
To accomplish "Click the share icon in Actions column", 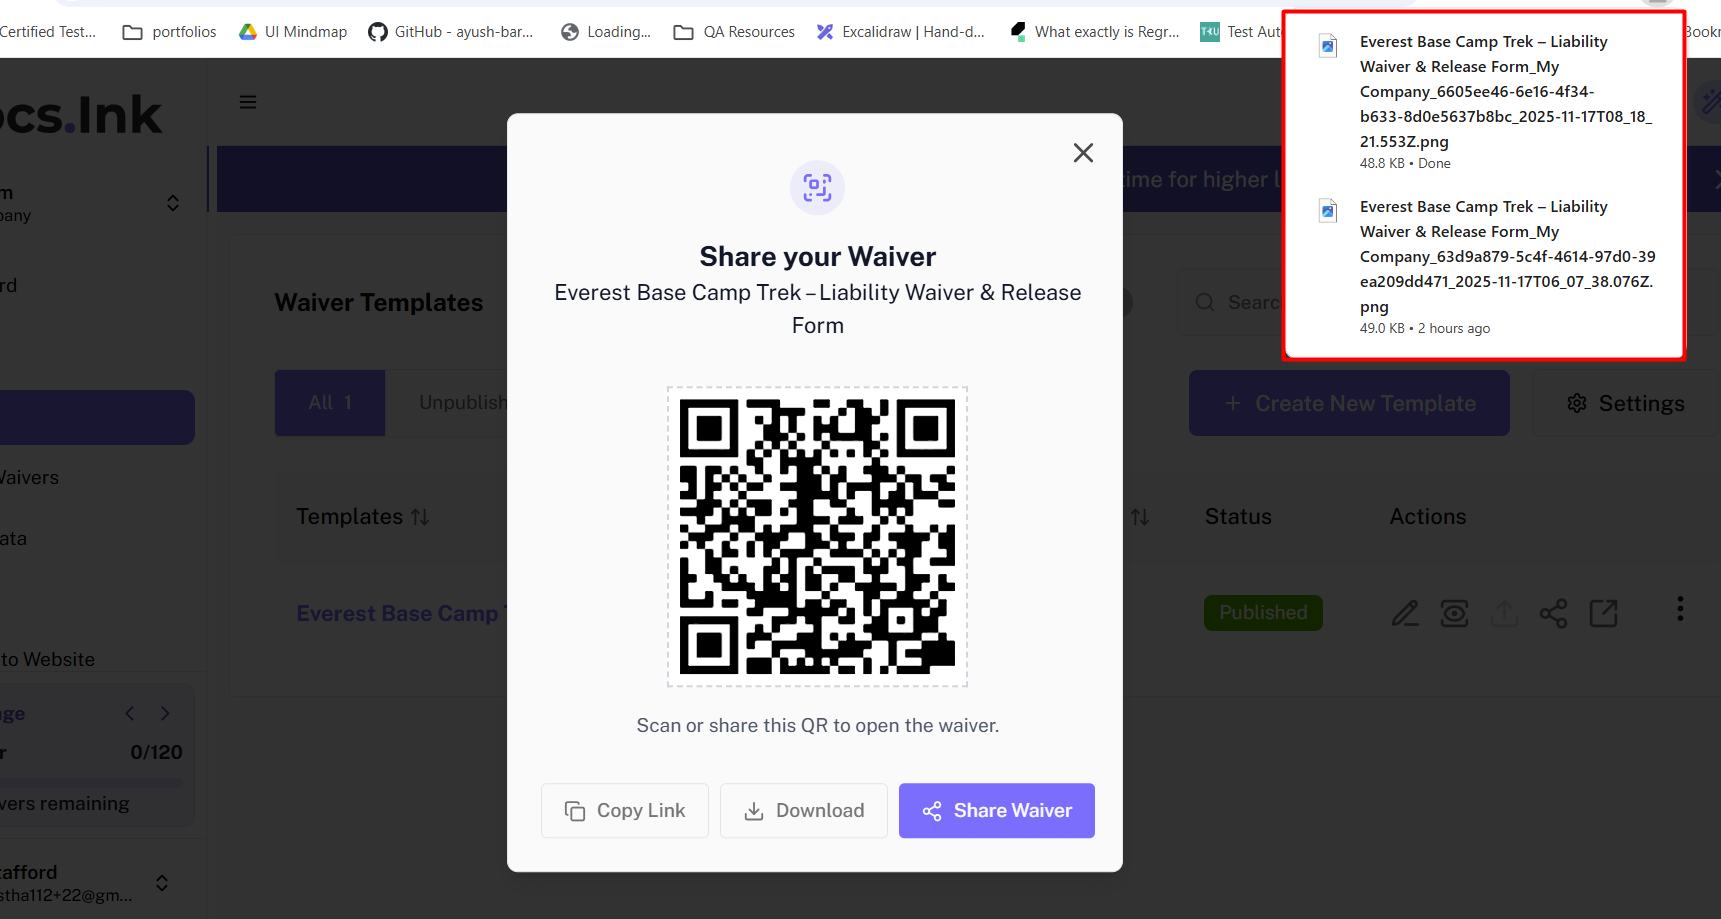I will [1553, 613].
